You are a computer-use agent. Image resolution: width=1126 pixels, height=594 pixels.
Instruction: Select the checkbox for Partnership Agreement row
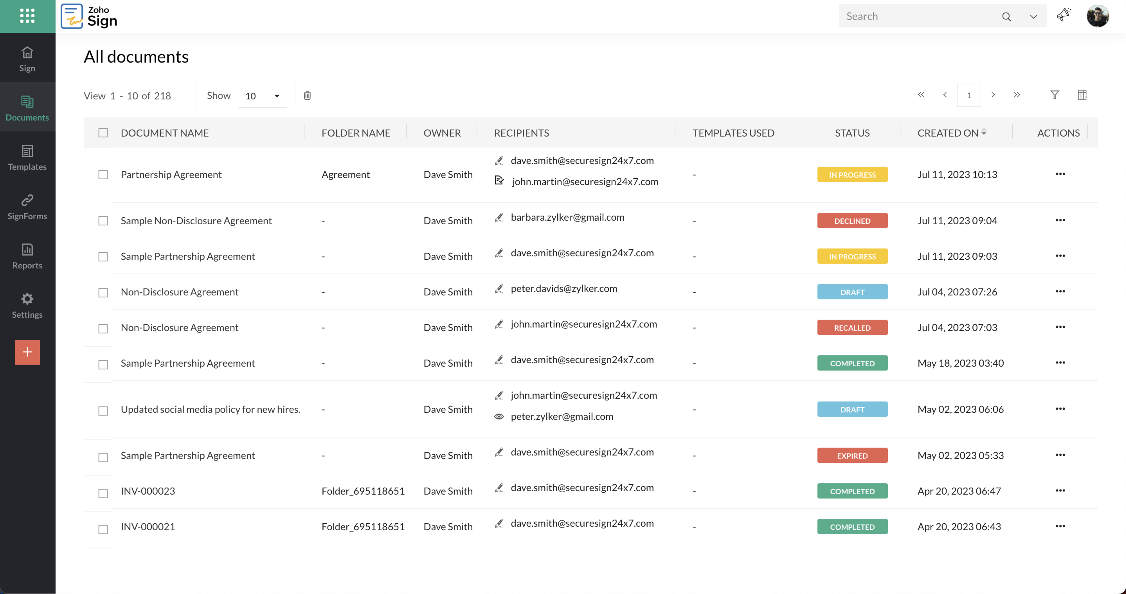click(102, 174)
